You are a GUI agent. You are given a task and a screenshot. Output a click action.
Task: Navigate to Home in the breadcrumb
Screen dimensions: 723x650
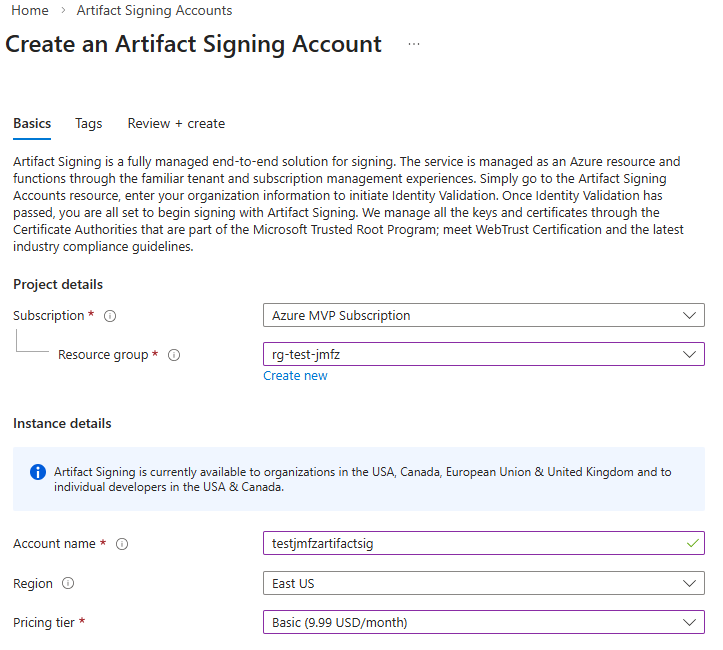(x=30, y=11)
